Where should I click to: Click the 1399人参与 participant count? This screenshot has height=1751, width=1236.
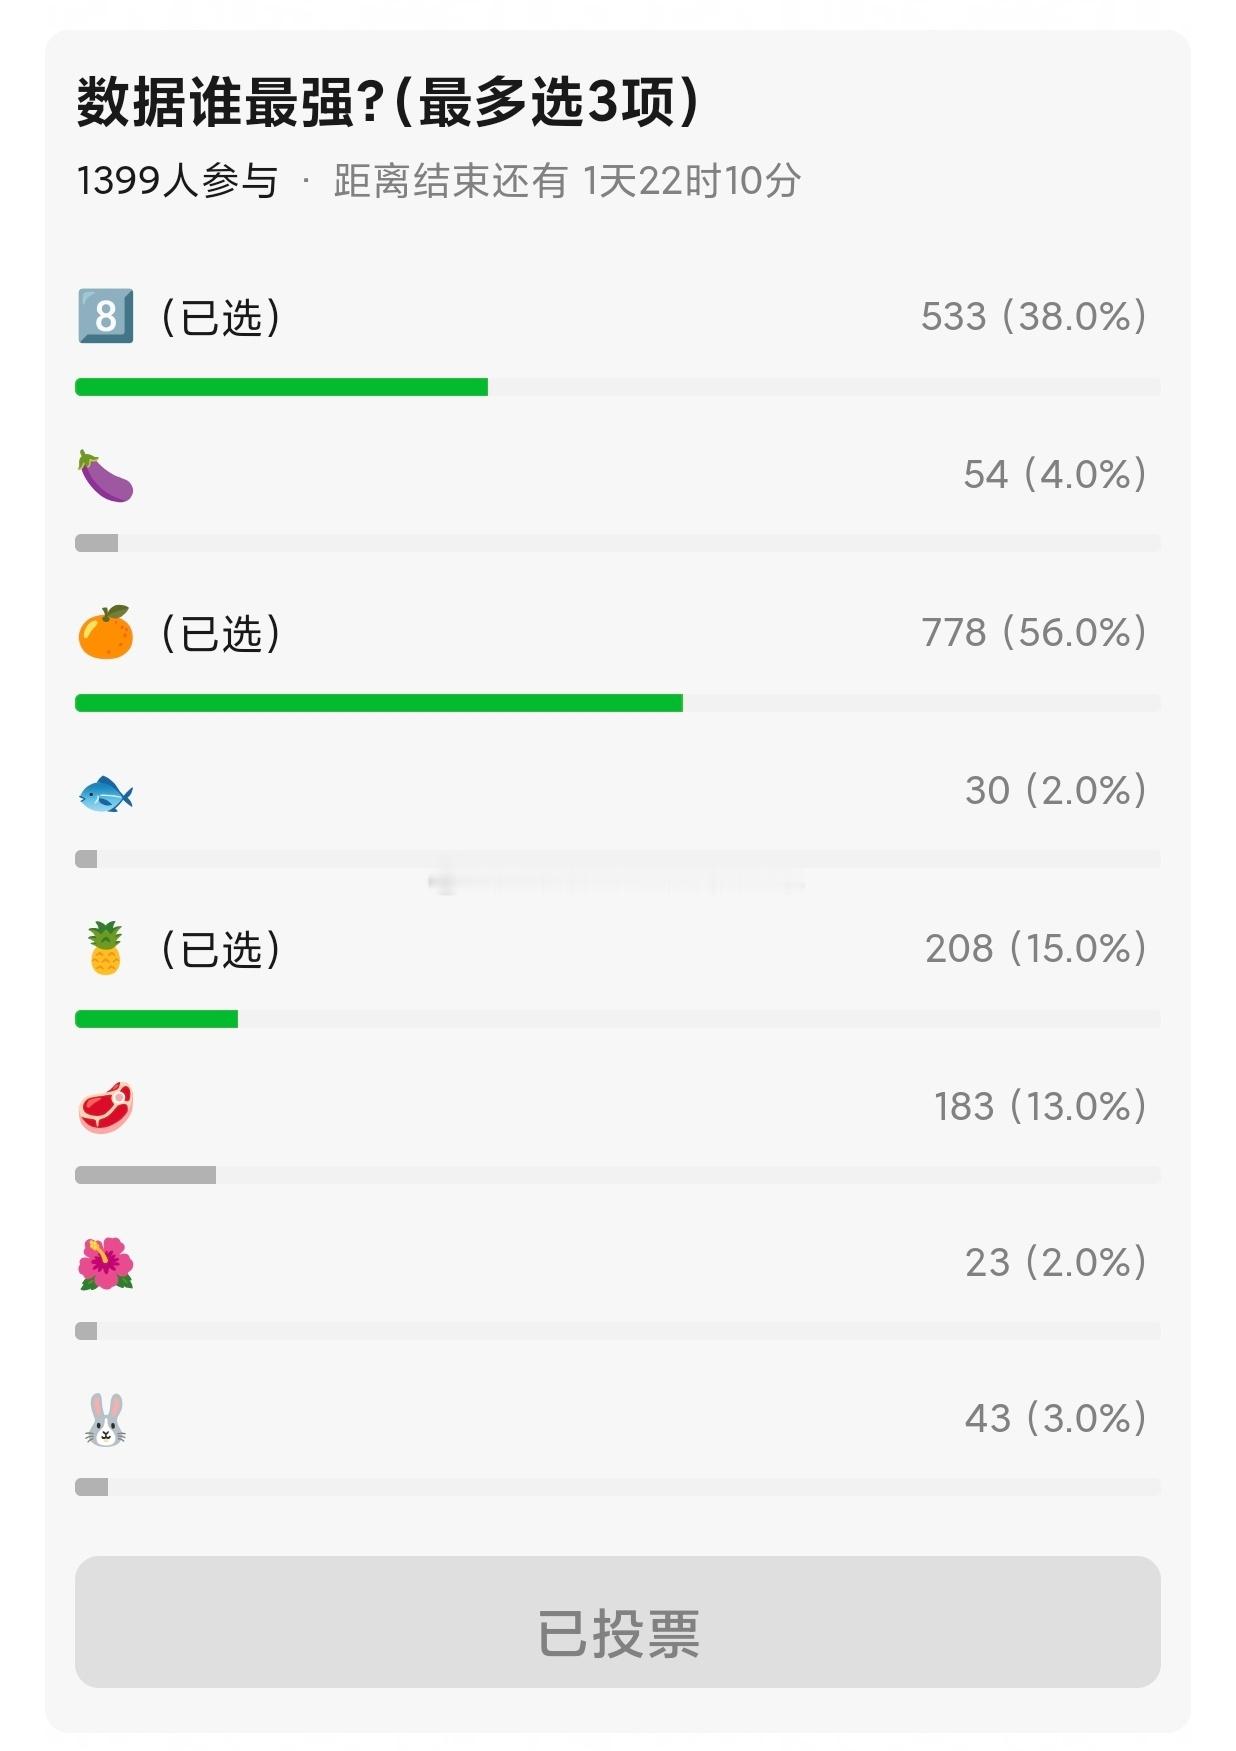point(177,181)
